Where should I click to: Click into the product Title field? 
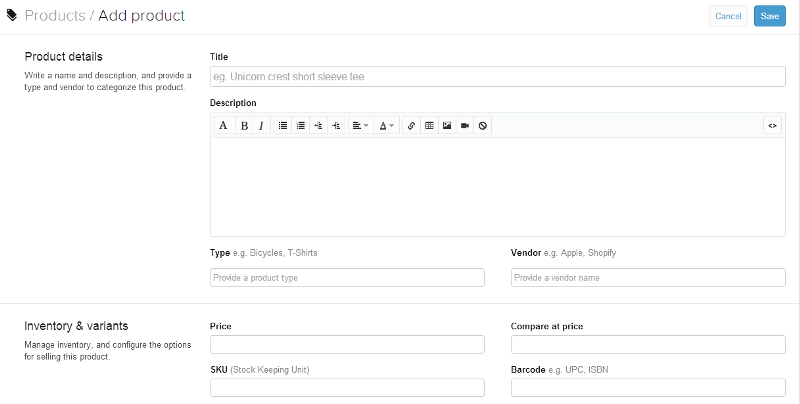coord(497,77)
